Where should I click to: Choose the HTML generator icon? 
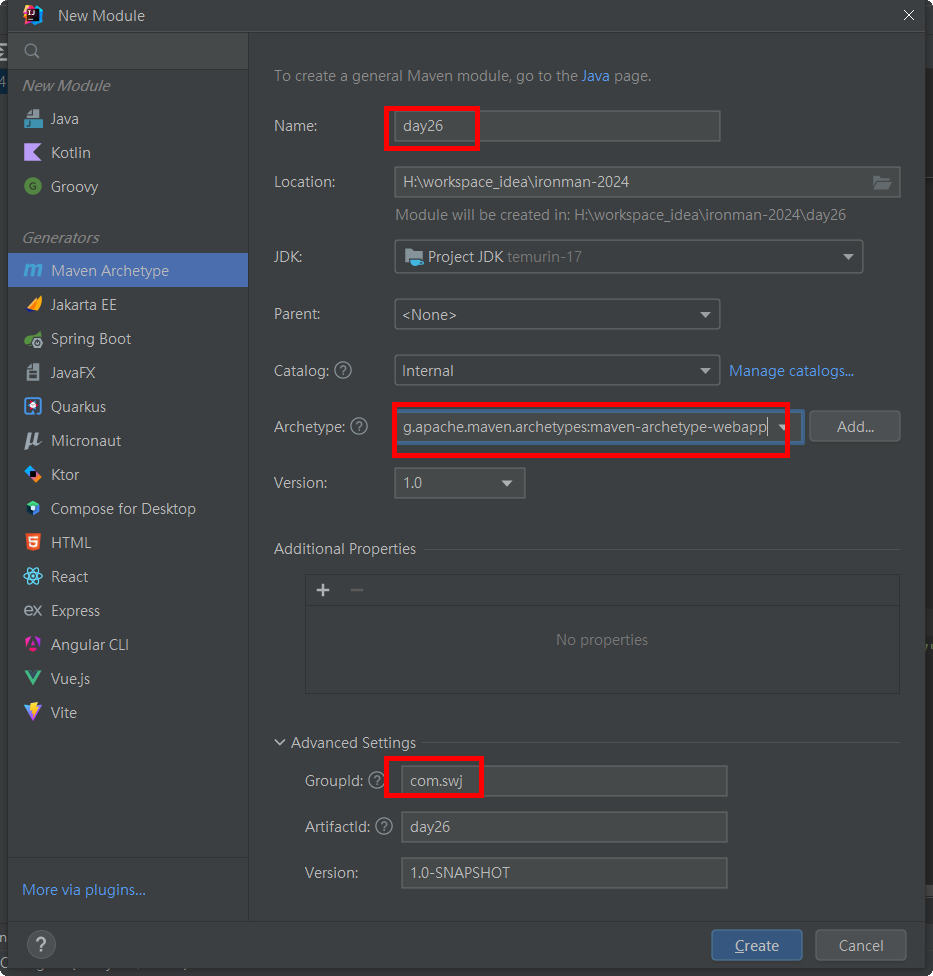tap(33, 542)
